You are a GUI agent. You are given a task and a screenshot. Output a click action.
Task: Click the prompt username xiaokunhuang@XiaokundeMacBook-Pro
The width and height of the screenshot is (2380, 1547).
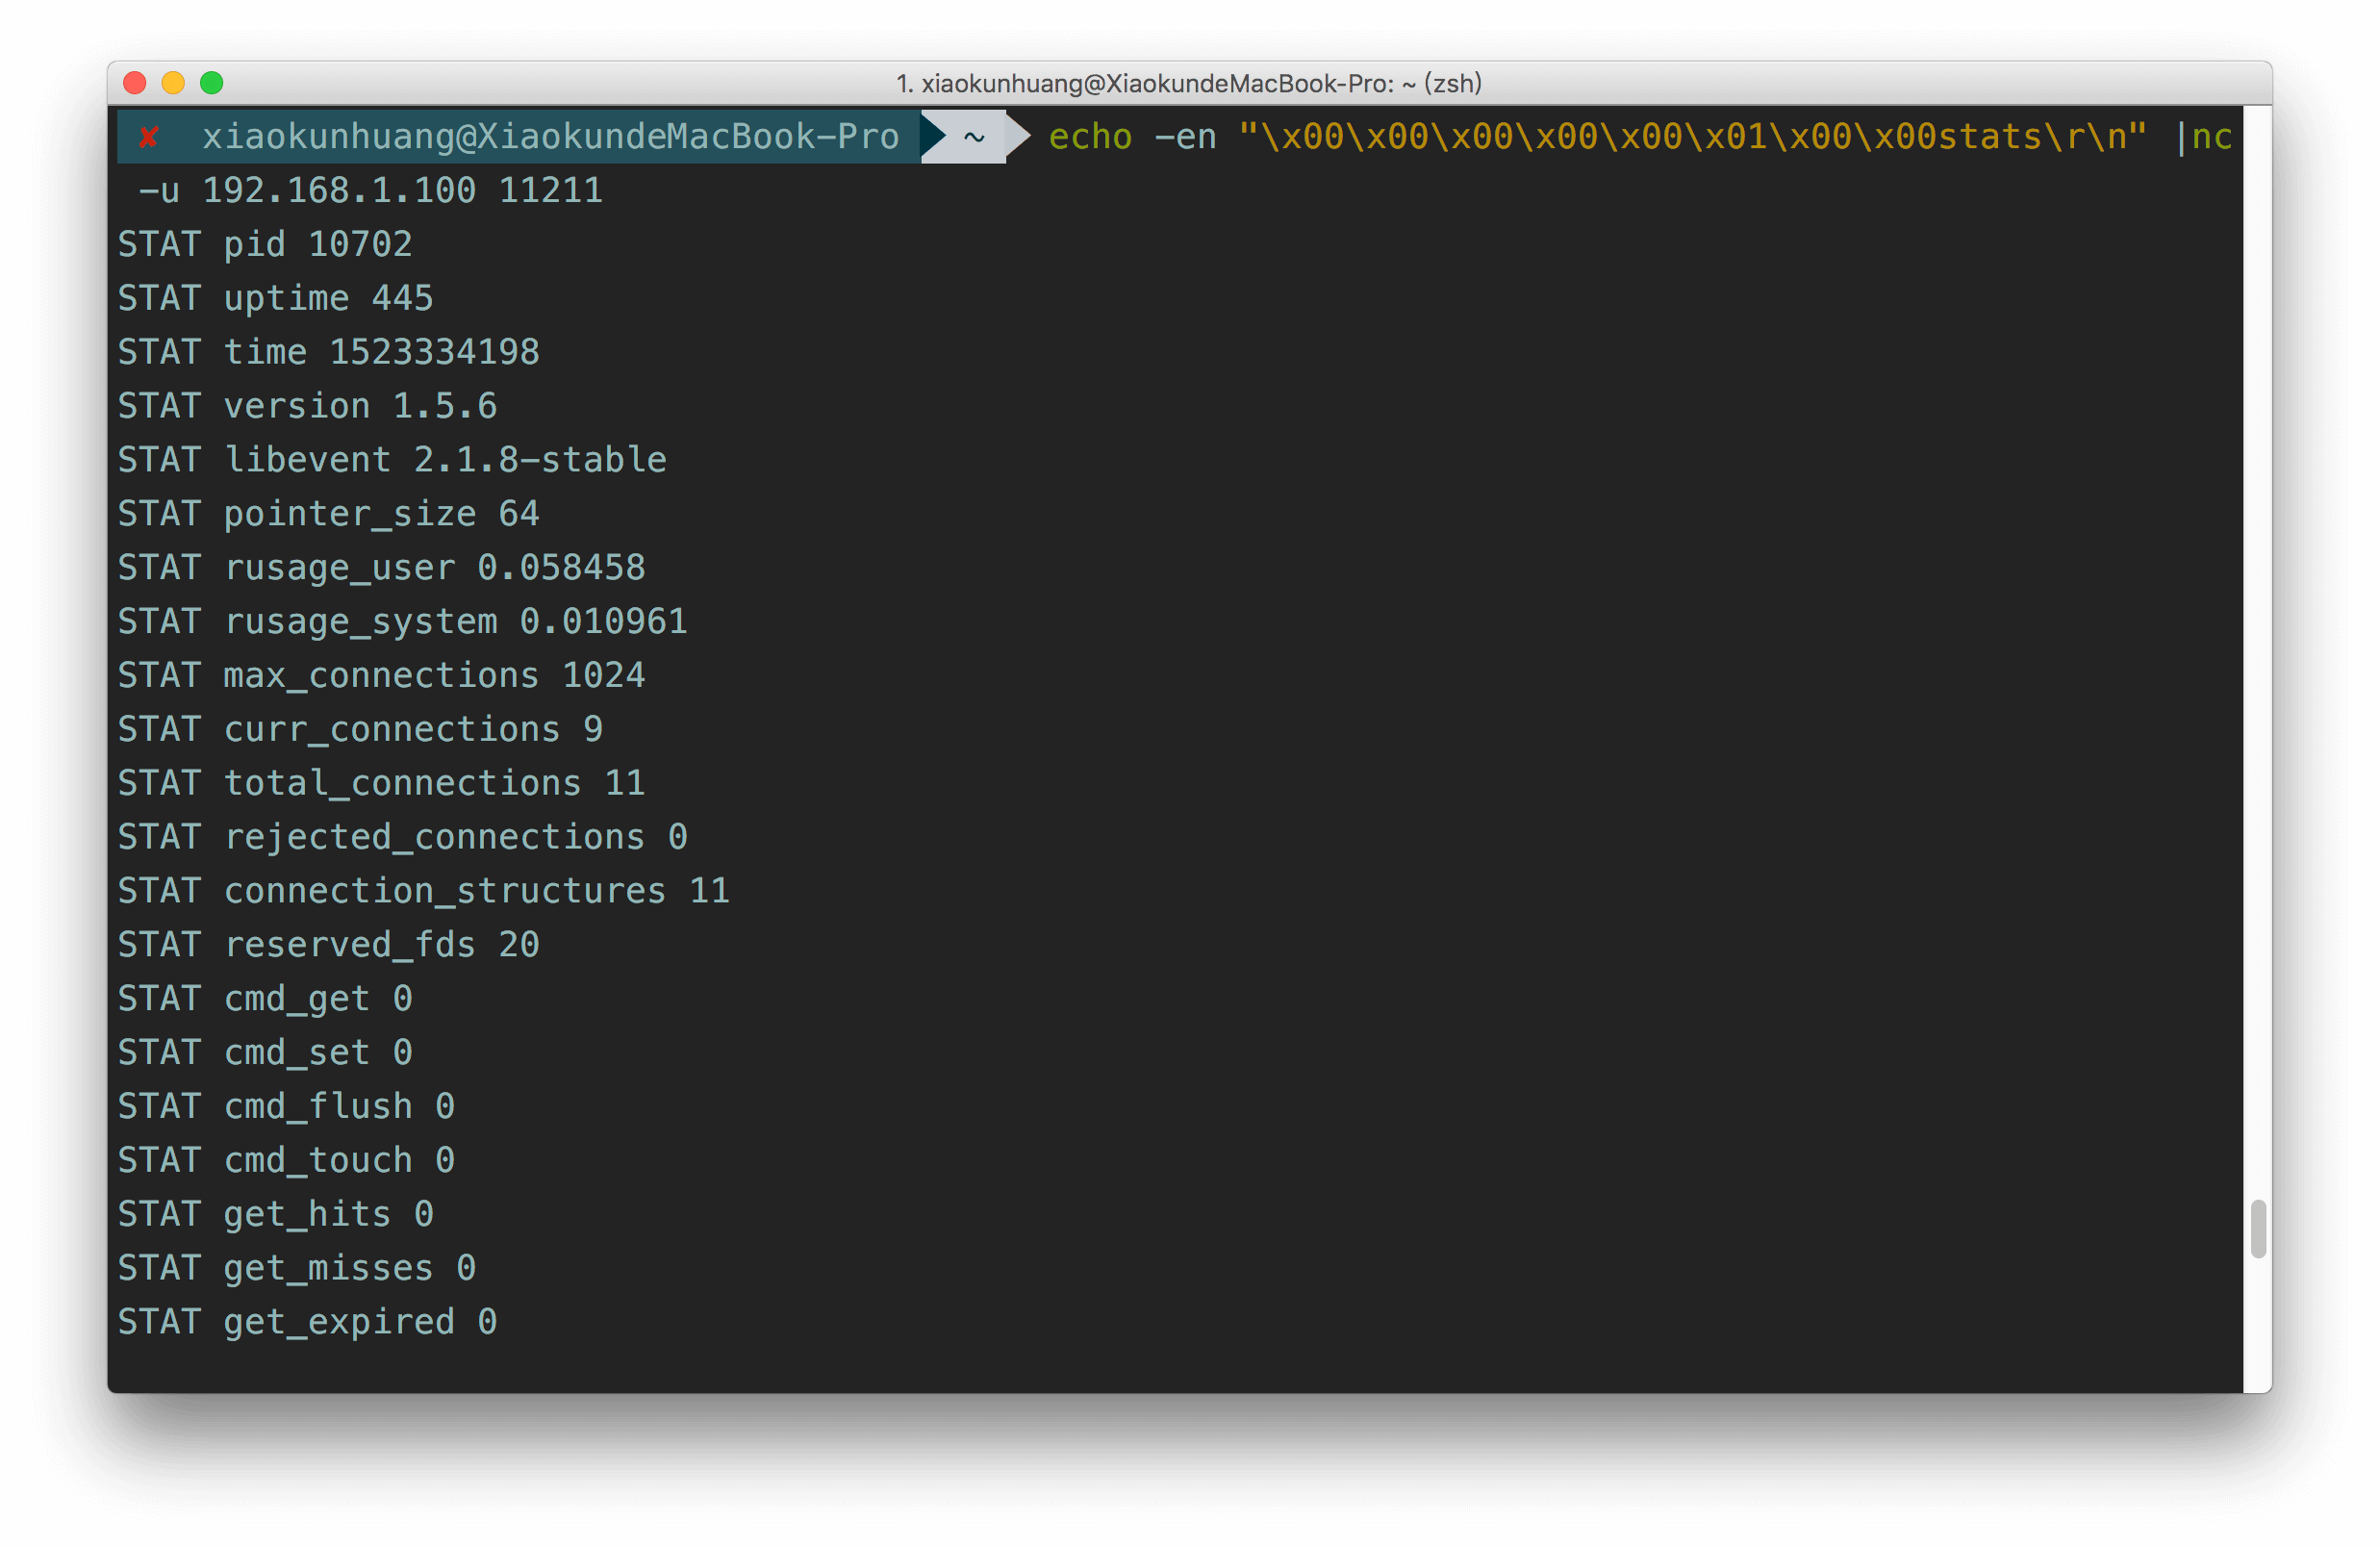click(x=550, y=136)
